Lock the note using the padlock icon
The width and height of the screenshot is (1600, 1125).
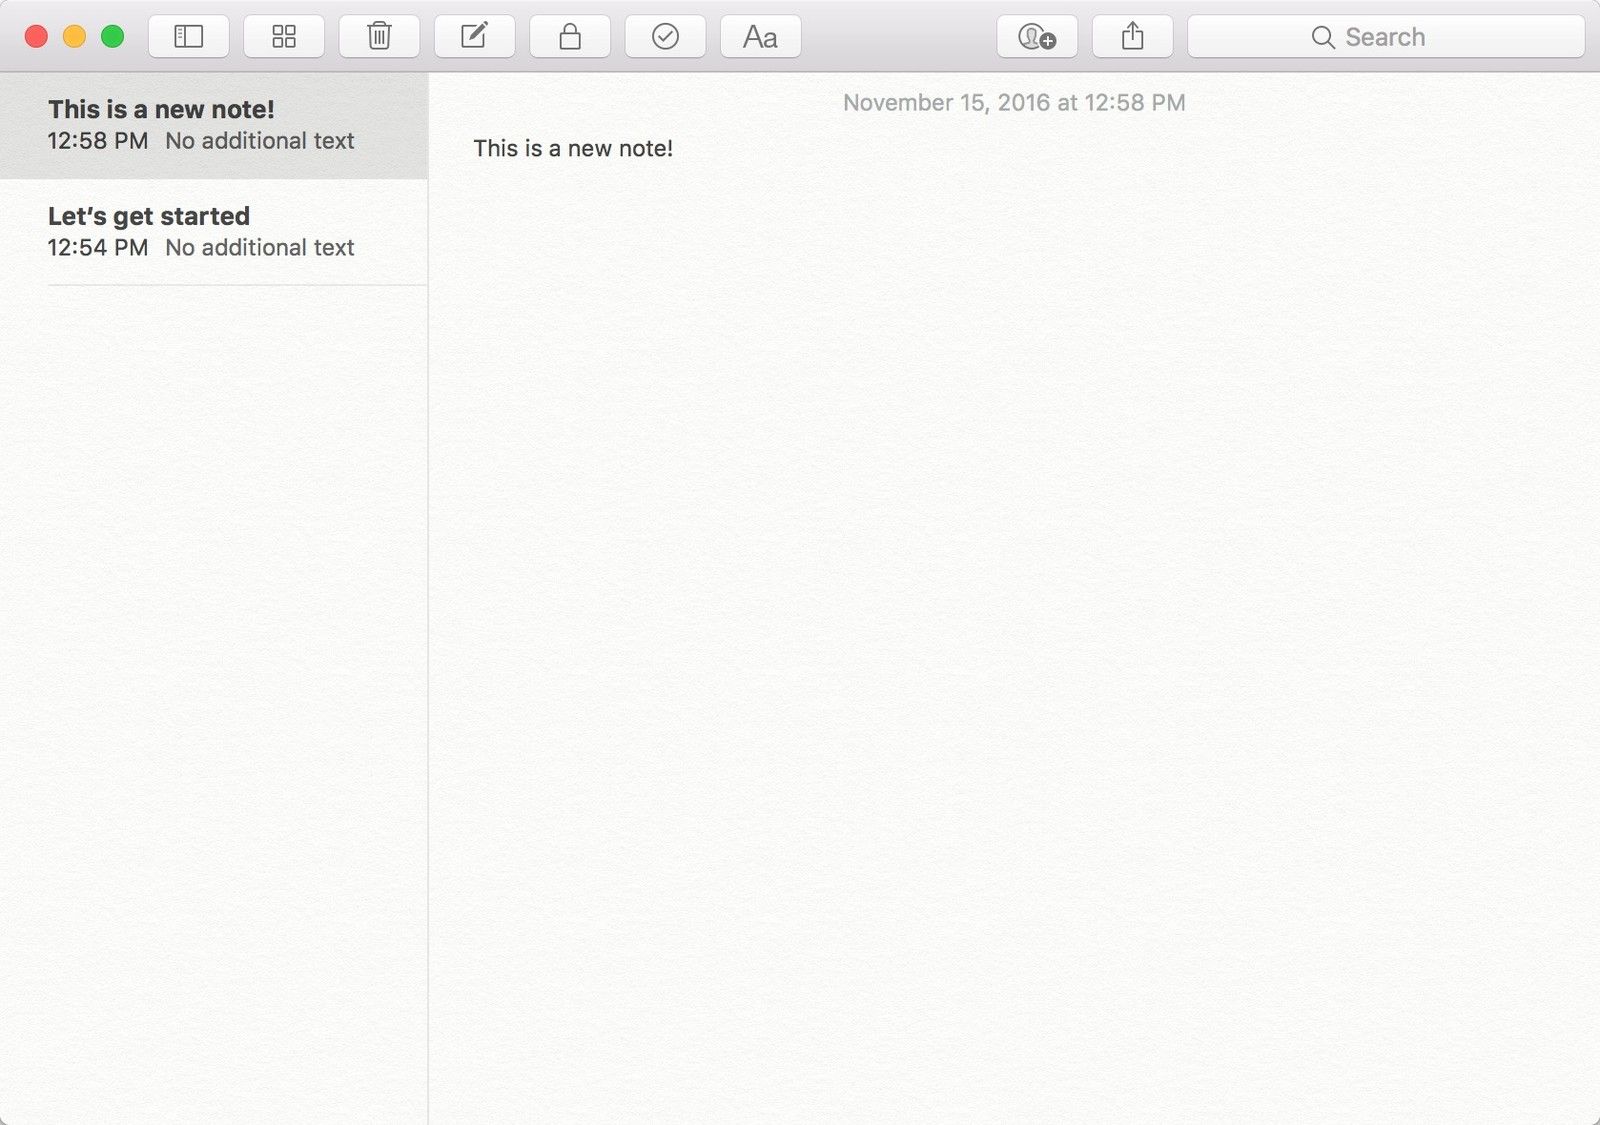pos(569,37)
